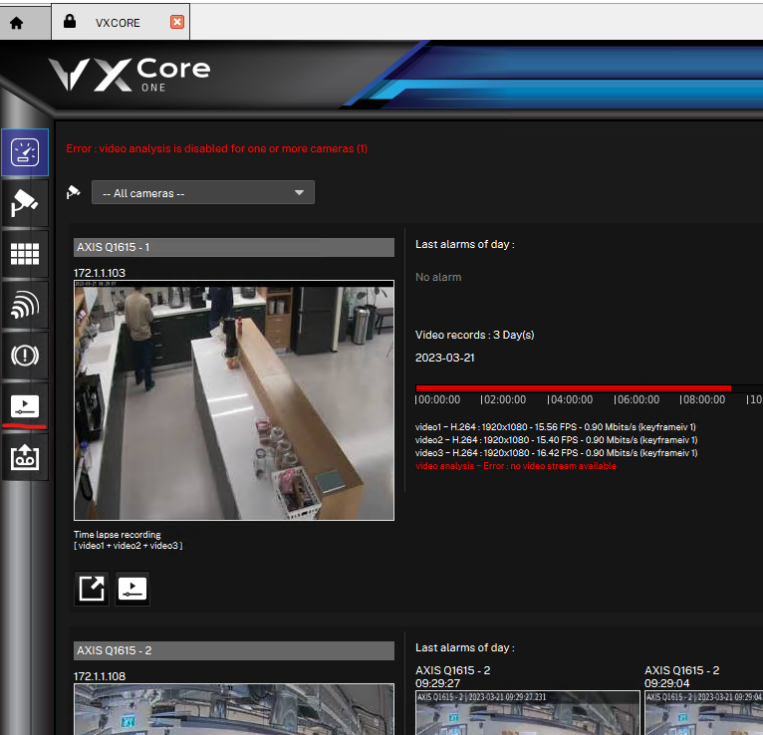The height and width of the screenshot is (735, 763).
Task: Open playback for AXIS Q1615 - 1
Action: coord(132,588)
